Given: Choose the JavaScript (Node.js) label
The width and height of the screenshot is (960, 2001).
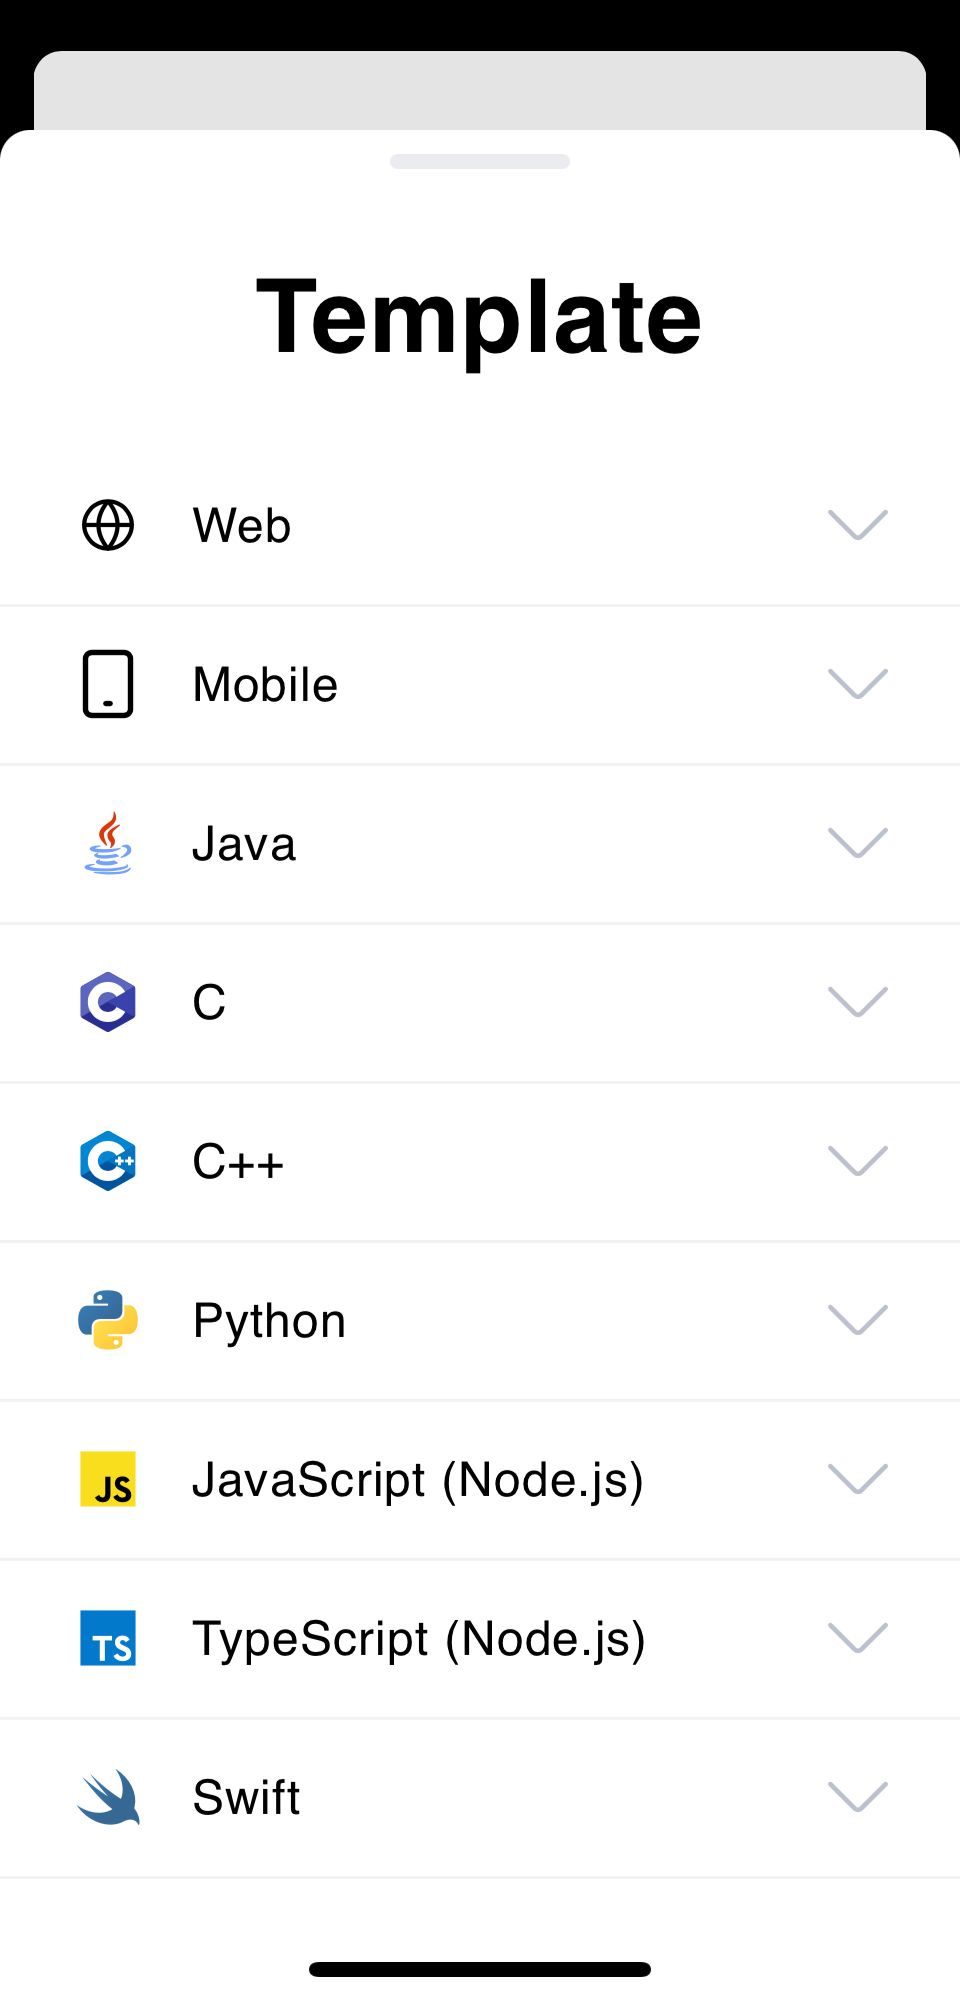Looking at the screenshot, I should pyautogui.click(x=417, y=1480).
